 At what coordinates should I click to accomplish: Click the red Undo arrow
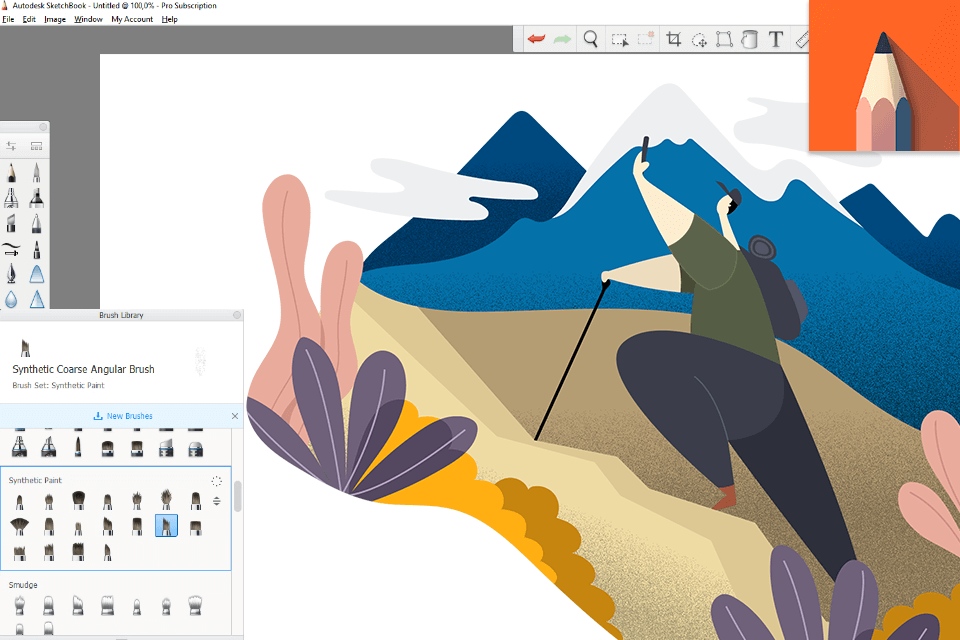point(537,40)
